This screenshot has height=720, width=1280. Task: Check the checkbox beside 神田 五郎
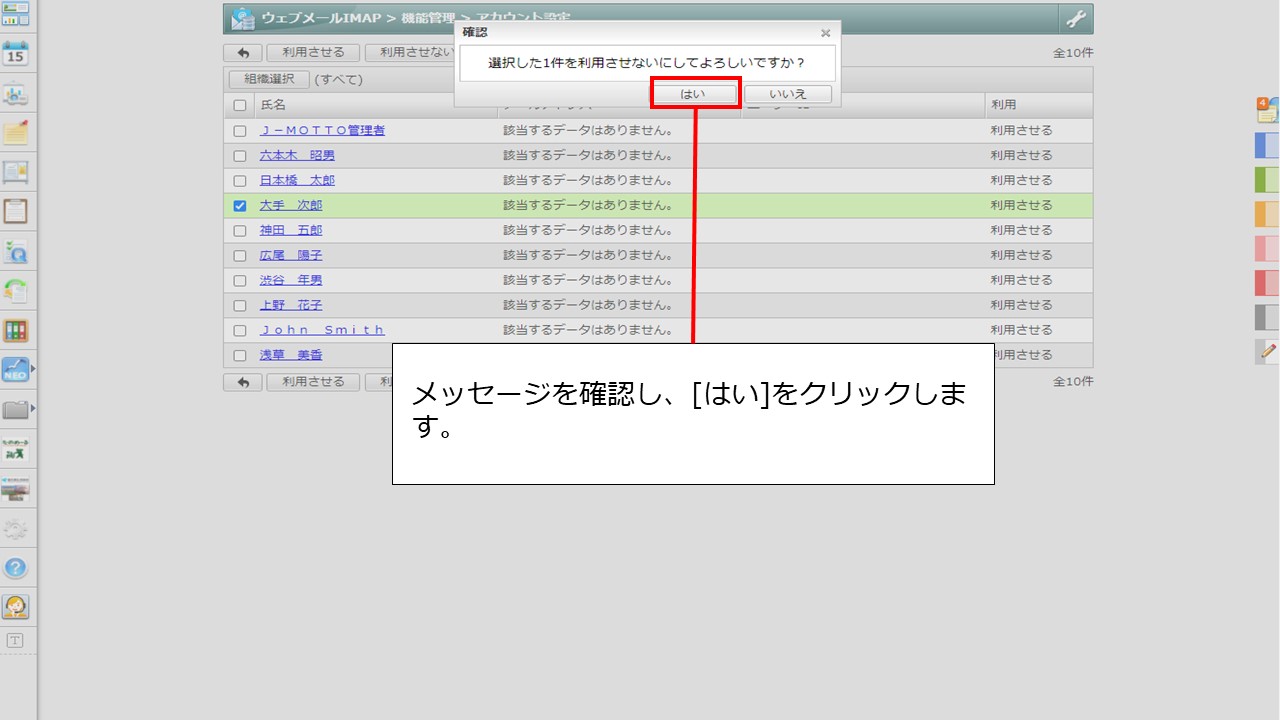239,230
